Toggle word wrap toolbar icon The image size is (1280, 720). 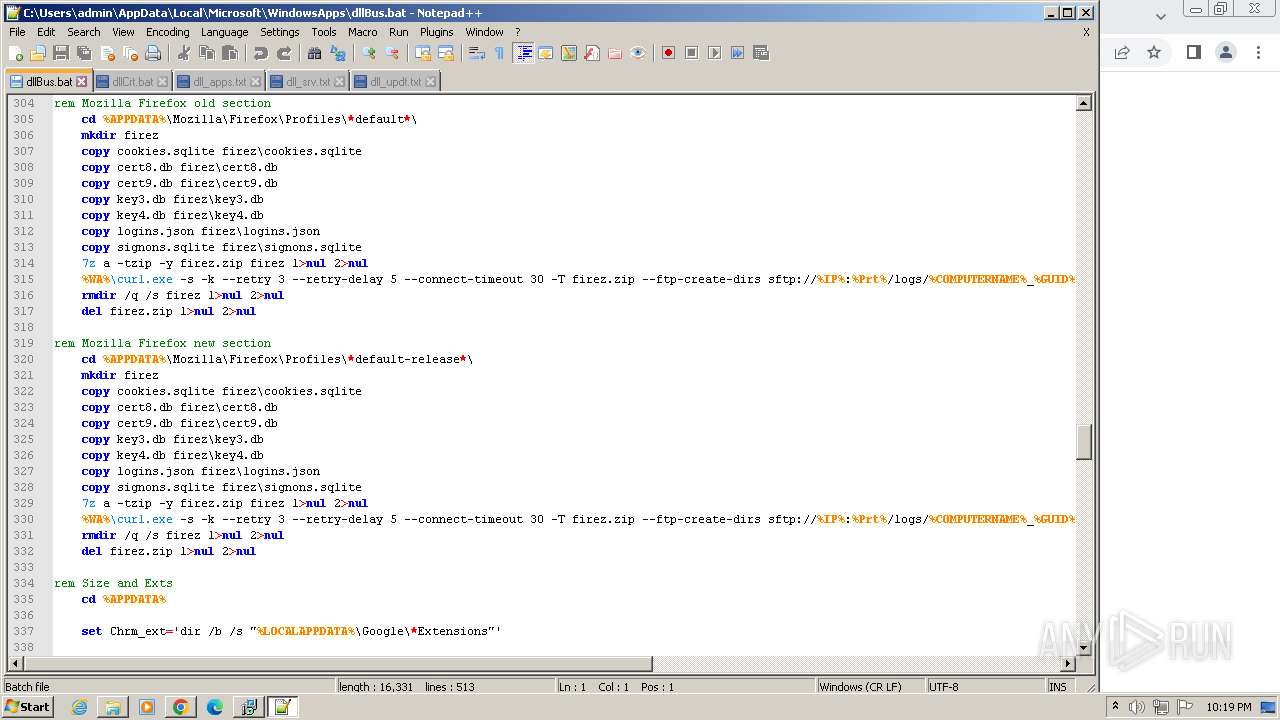point(477,53)
